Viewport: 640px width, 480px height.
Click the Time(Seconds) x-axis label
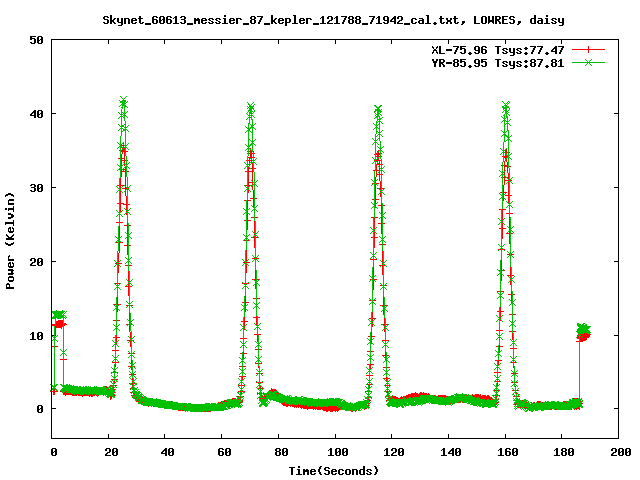coord(334,471)
